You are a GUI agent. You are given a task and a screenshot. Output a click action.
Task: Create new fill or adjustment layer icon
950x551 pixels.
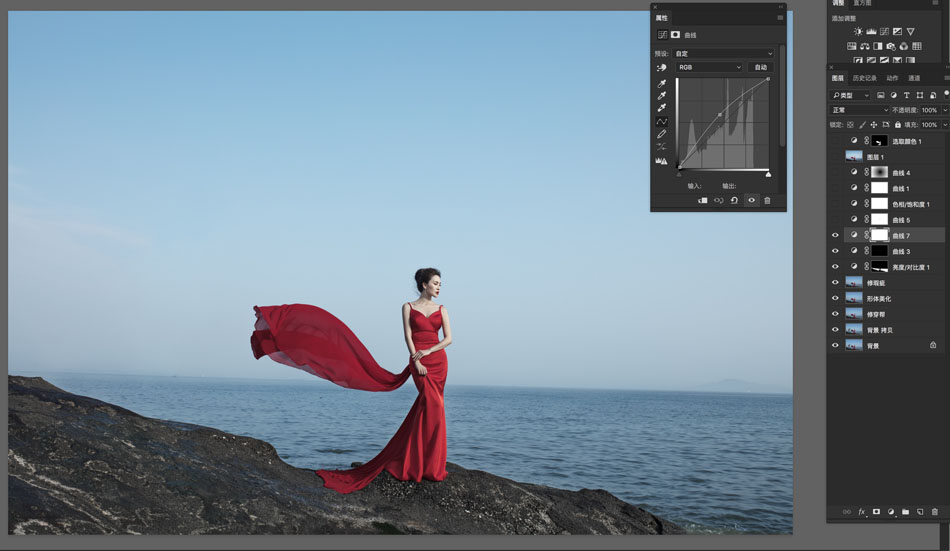point(891,512)
